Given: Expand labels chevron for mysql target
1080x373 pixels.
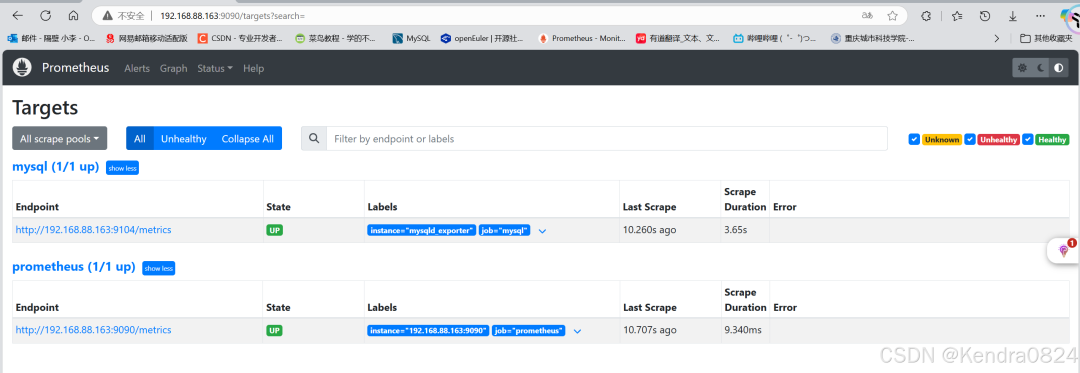Looking at the screenshot, I should tap(542, 231).
